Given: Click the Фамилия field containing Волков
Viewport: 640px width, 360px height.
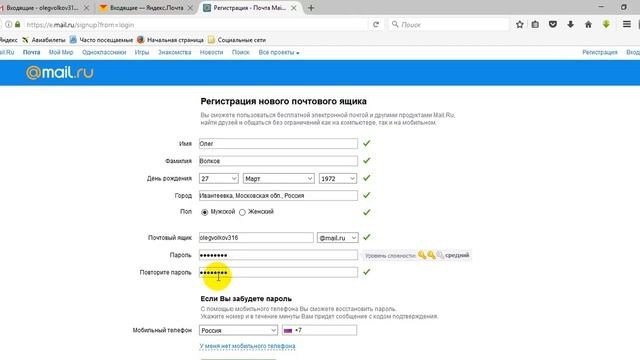Looking at the screenshot, I should (278, 161).
